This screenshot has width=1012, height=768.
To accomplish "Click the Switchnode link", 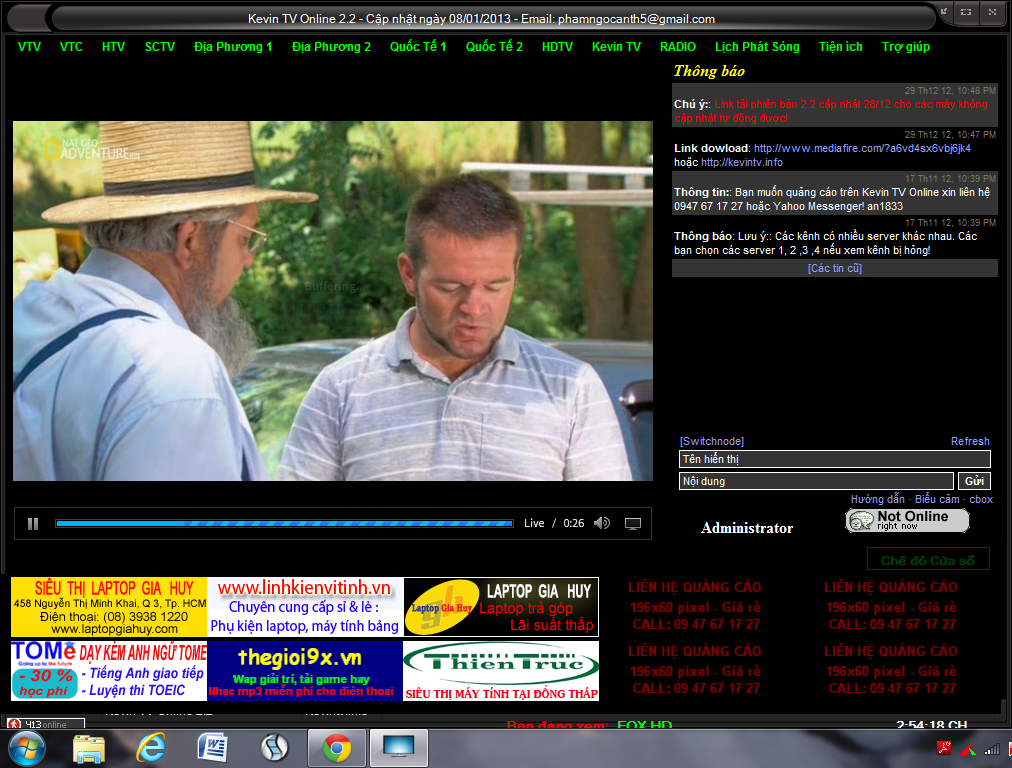I will 711,441.
